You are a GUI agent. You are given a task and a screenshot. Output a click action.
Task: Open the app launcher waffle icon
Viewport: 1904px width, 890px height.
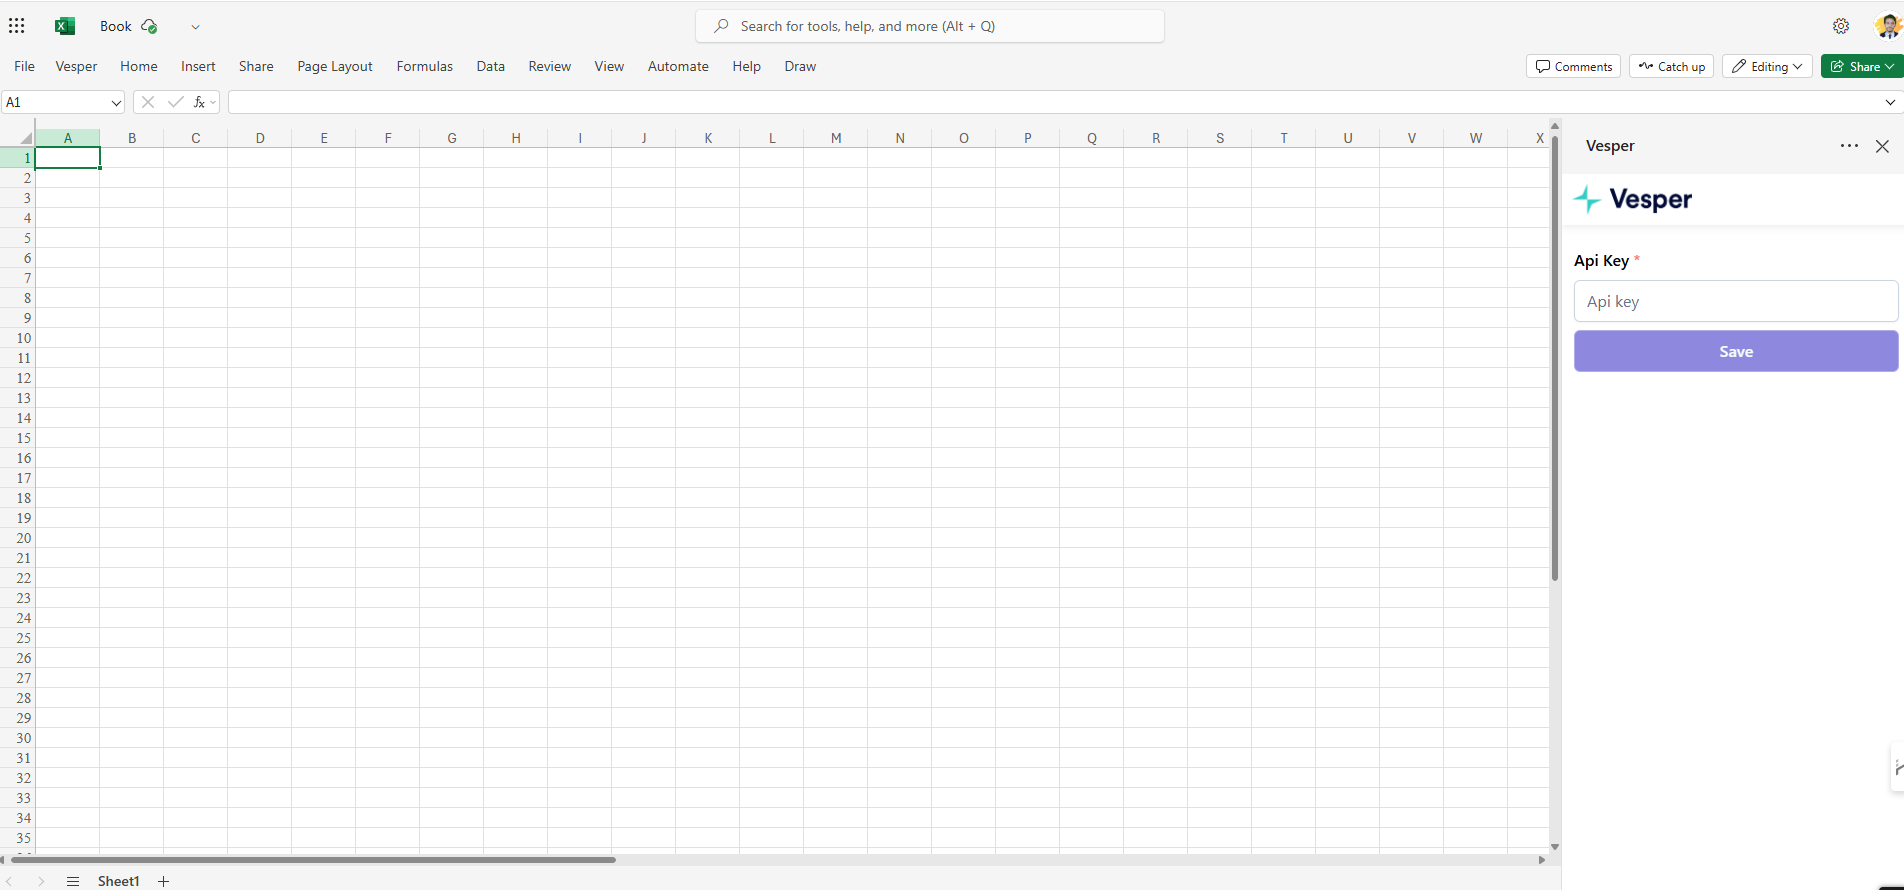(x=16, y=26)
